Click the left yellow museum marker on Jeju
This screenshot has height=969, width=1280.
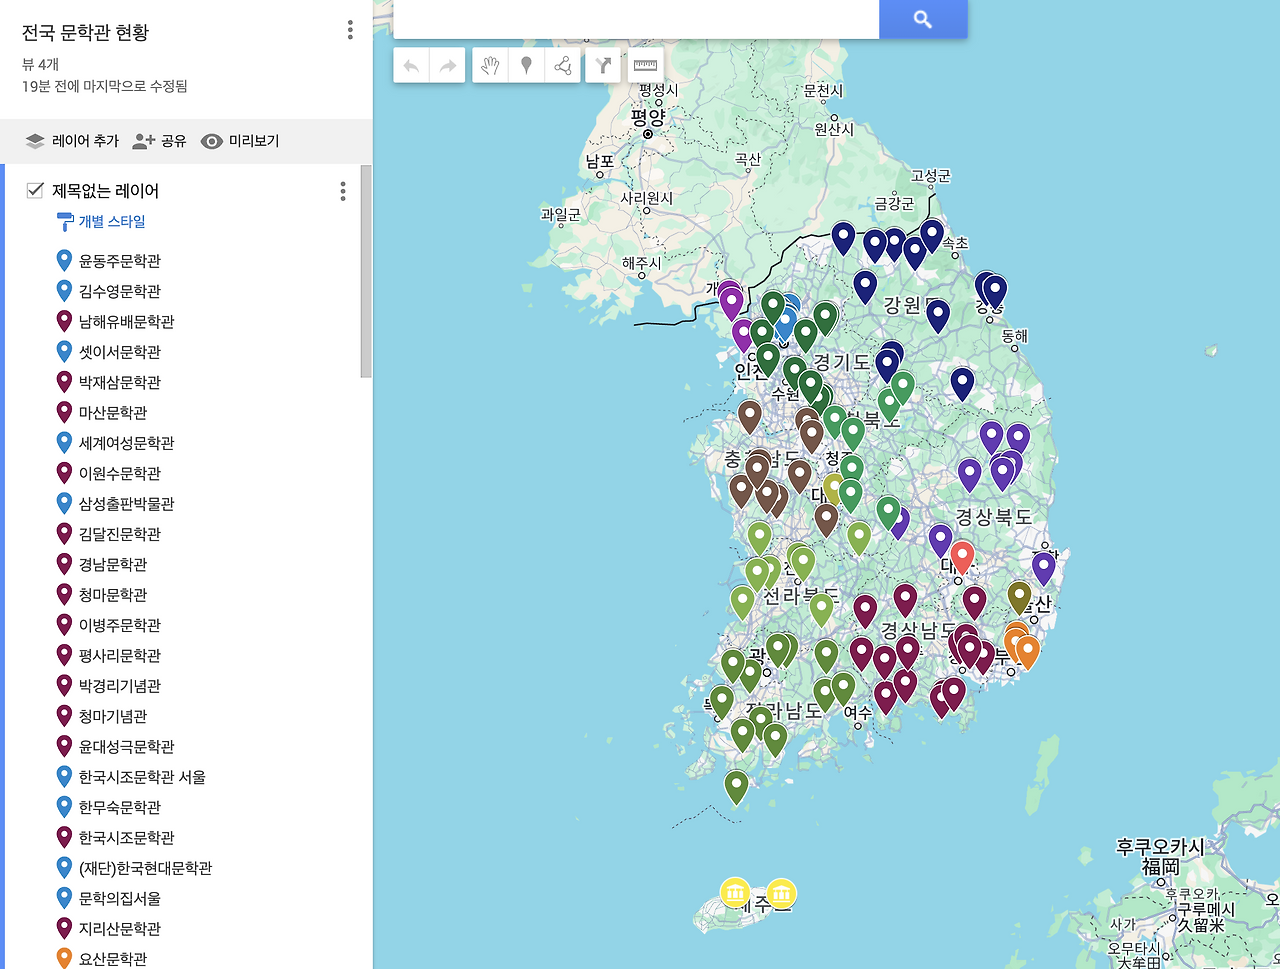click(x=735, y=892)
